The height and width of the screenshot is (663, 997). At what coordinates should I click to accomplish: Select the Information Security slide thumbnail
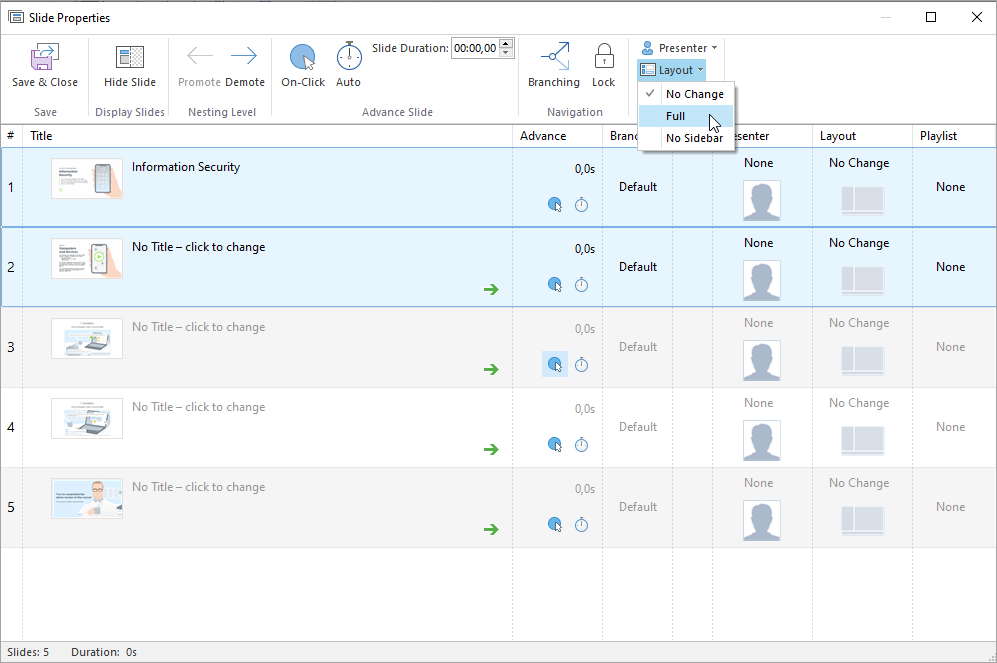(87, 178)
